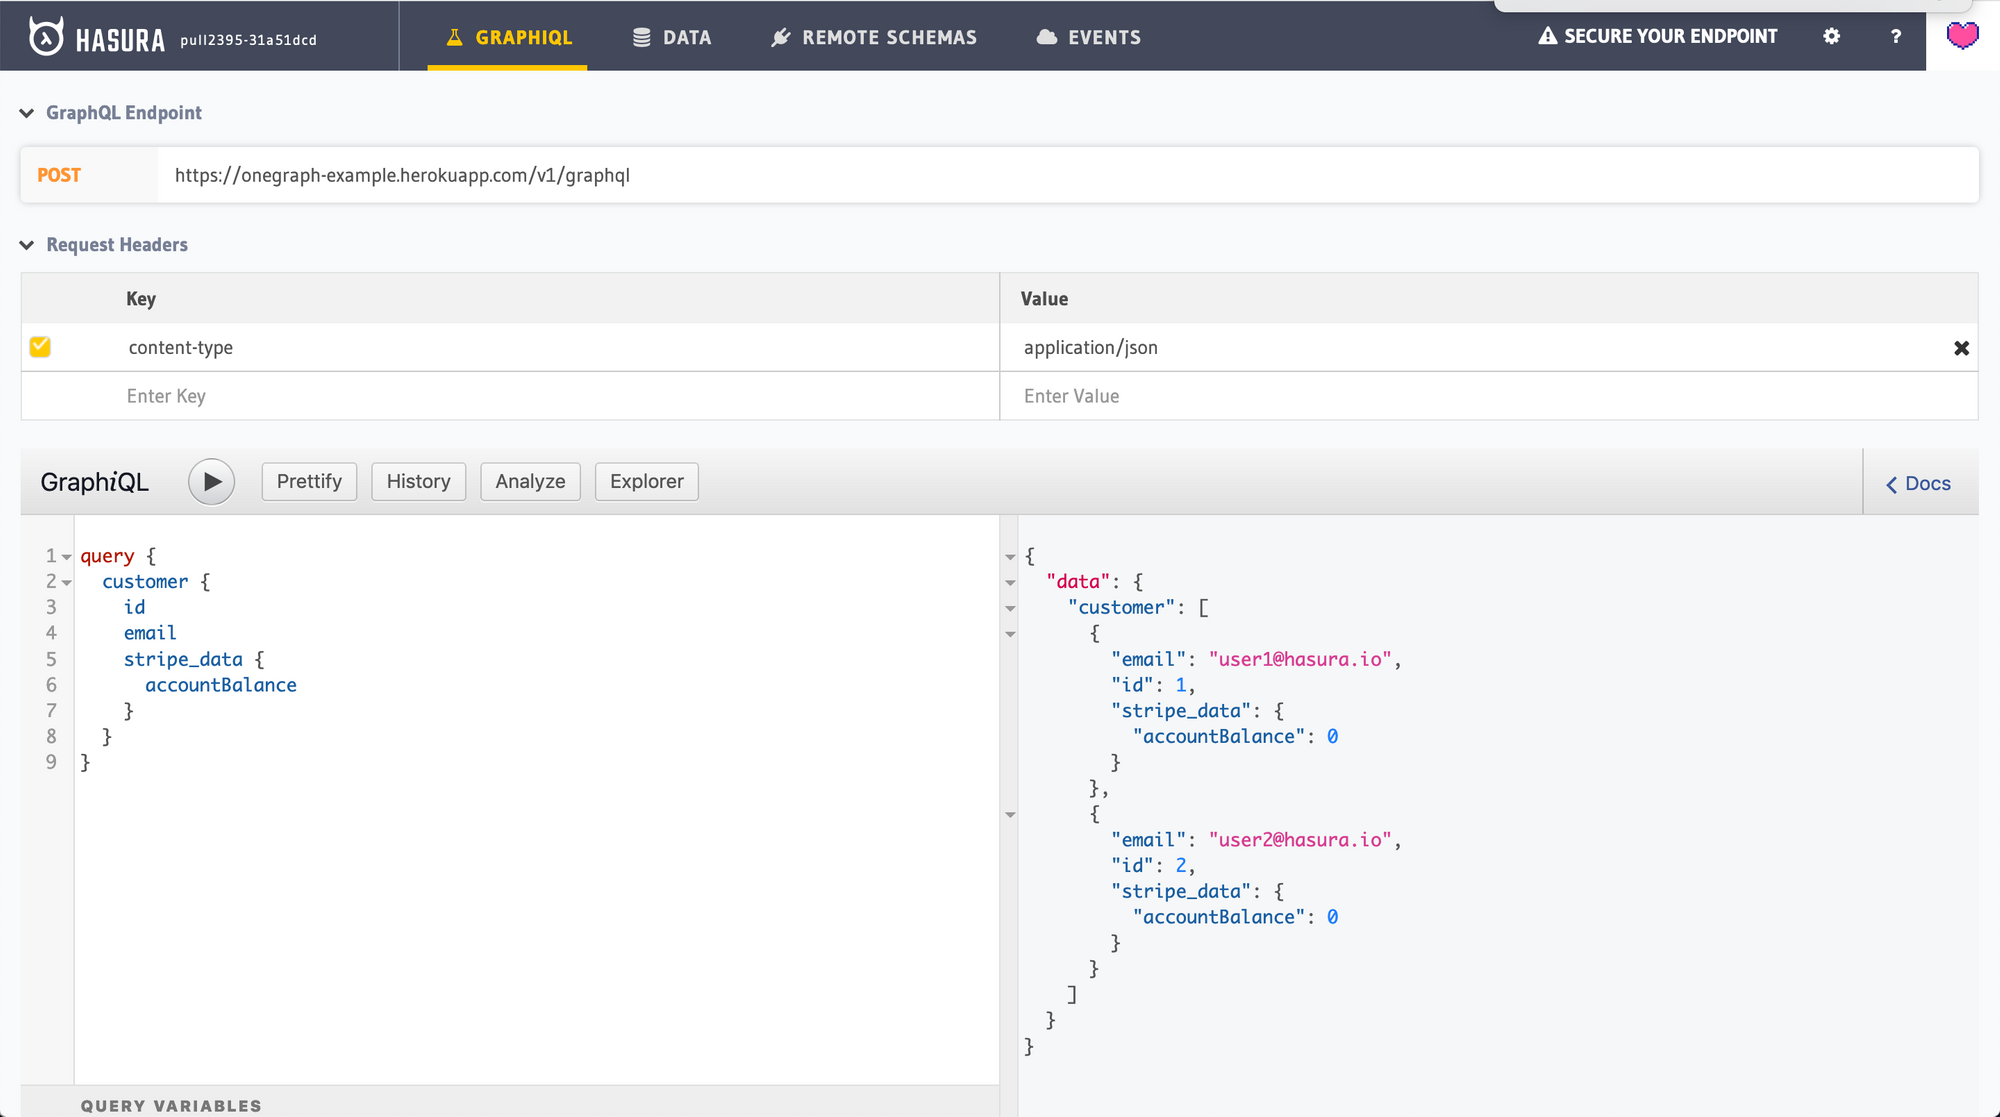Click the Key column header
The height and width of the screenshot is (1117, 2000).
click(x=141, y=299)
